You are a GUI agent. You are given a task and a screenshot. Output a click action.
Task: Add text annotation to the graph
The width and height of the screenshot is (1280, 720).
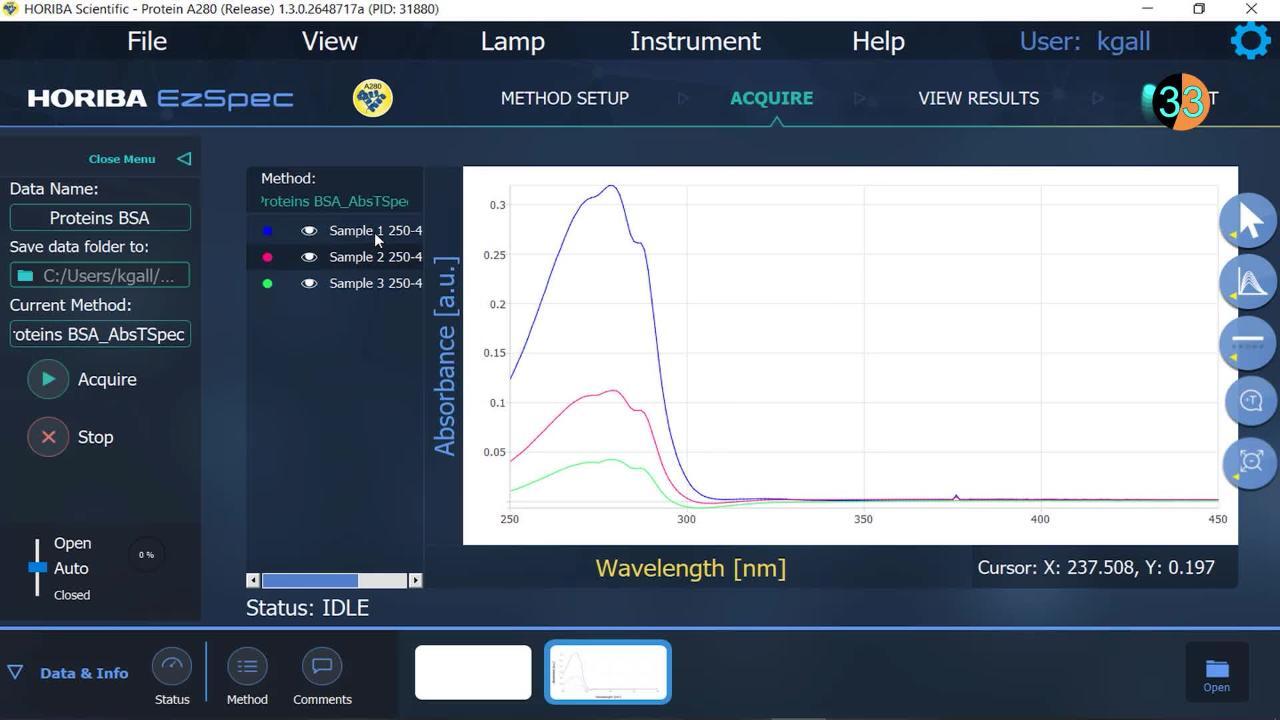tap(1251, 401)
